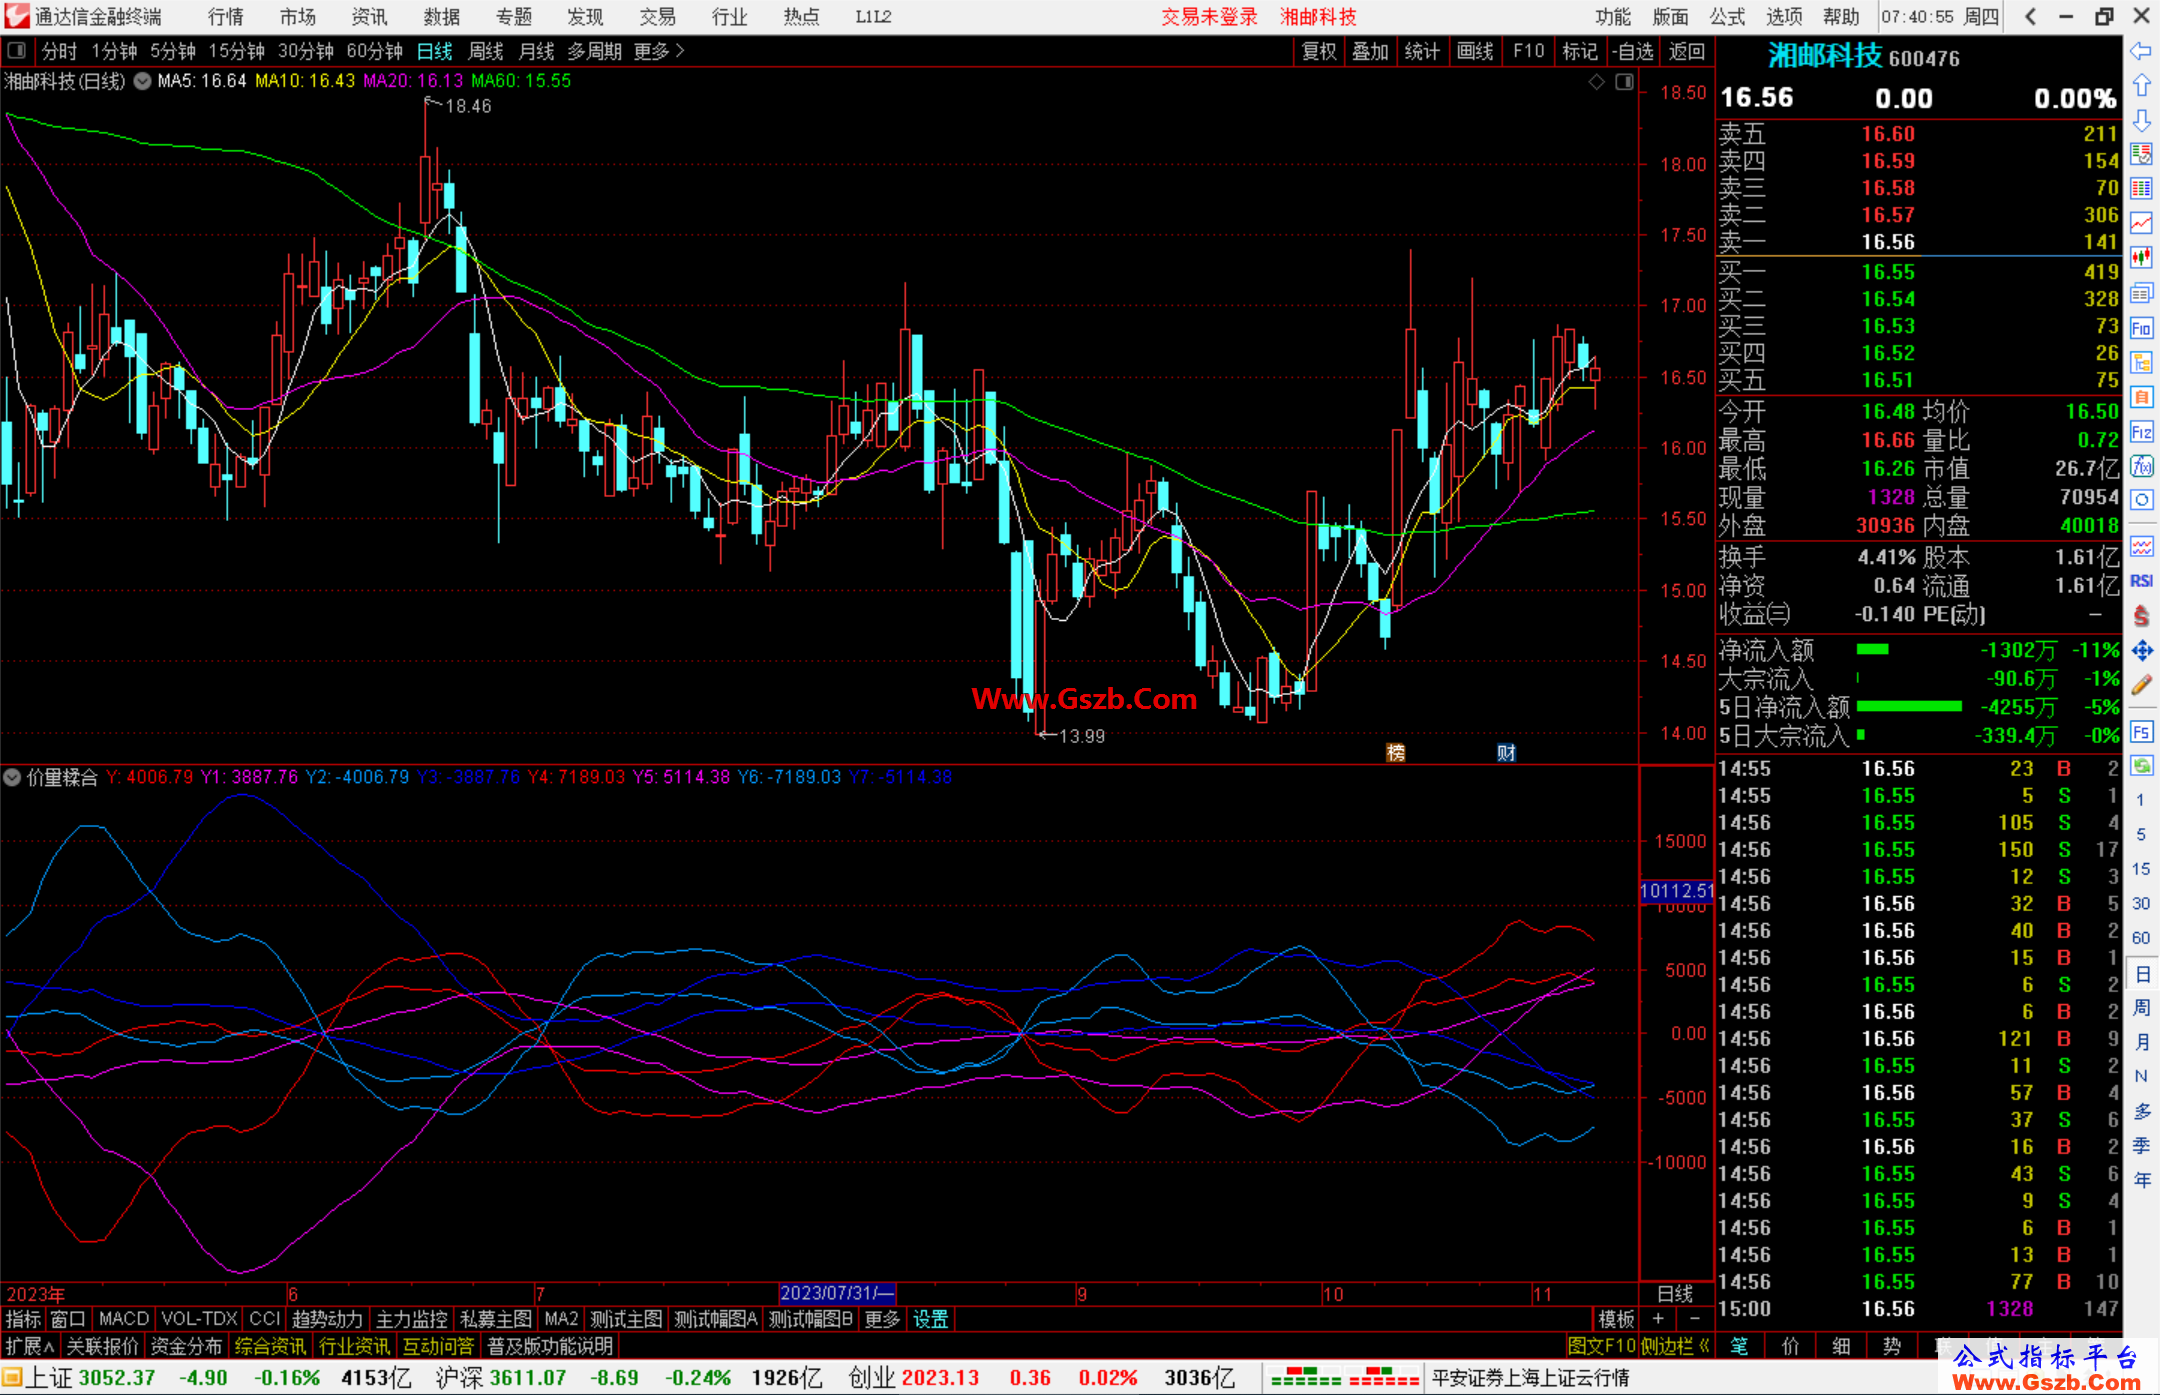
Task: Click the 榜 marker on the chart
Action: click(1395, 753)
